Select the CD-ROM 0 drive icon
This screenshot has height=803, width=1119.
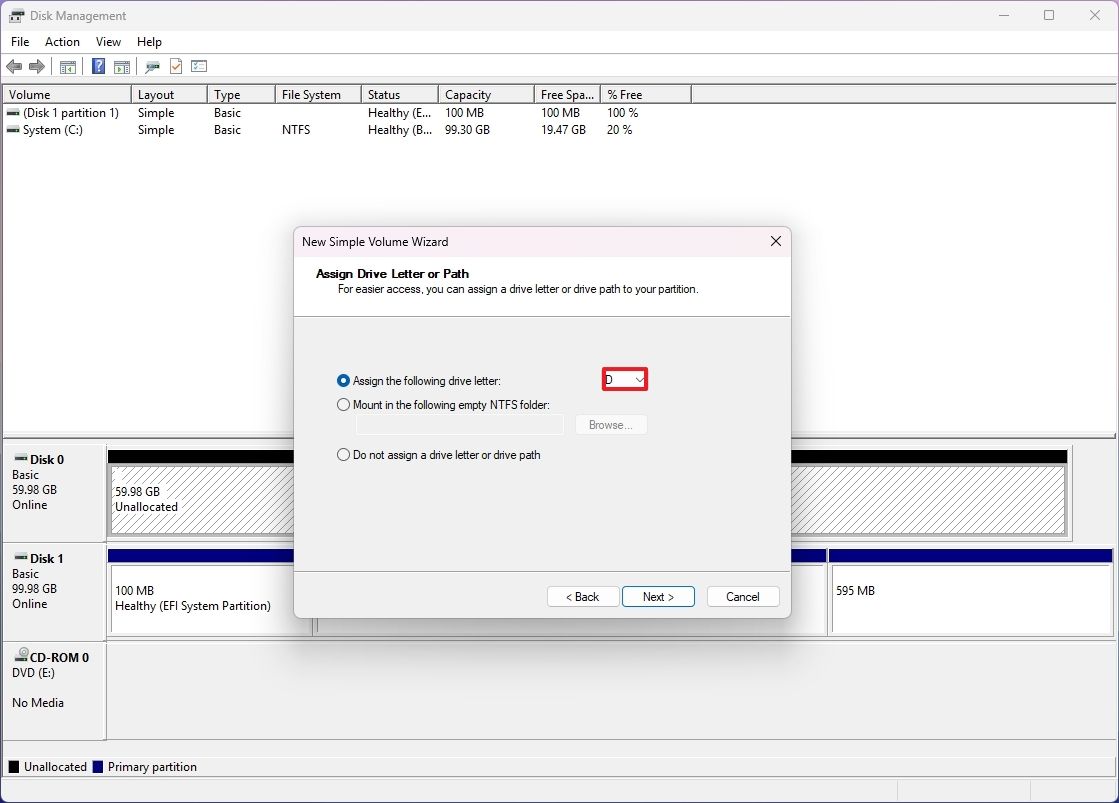[22, 656]
